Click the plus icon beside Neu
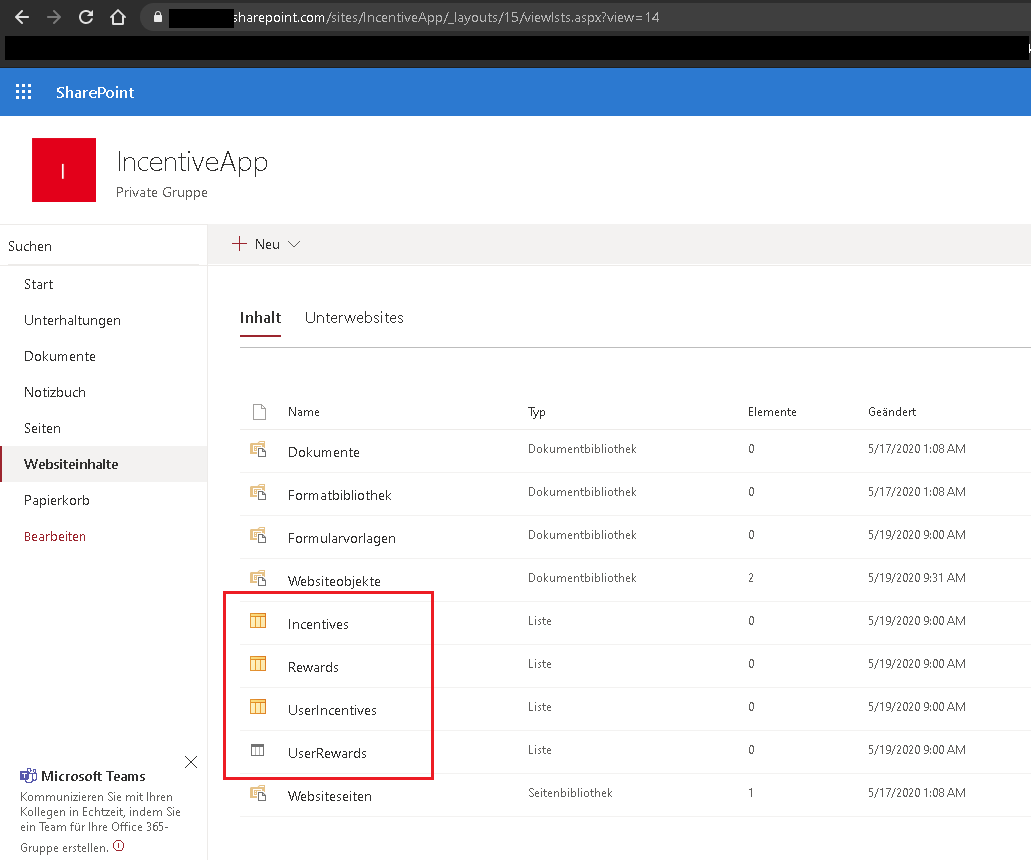 239,244
